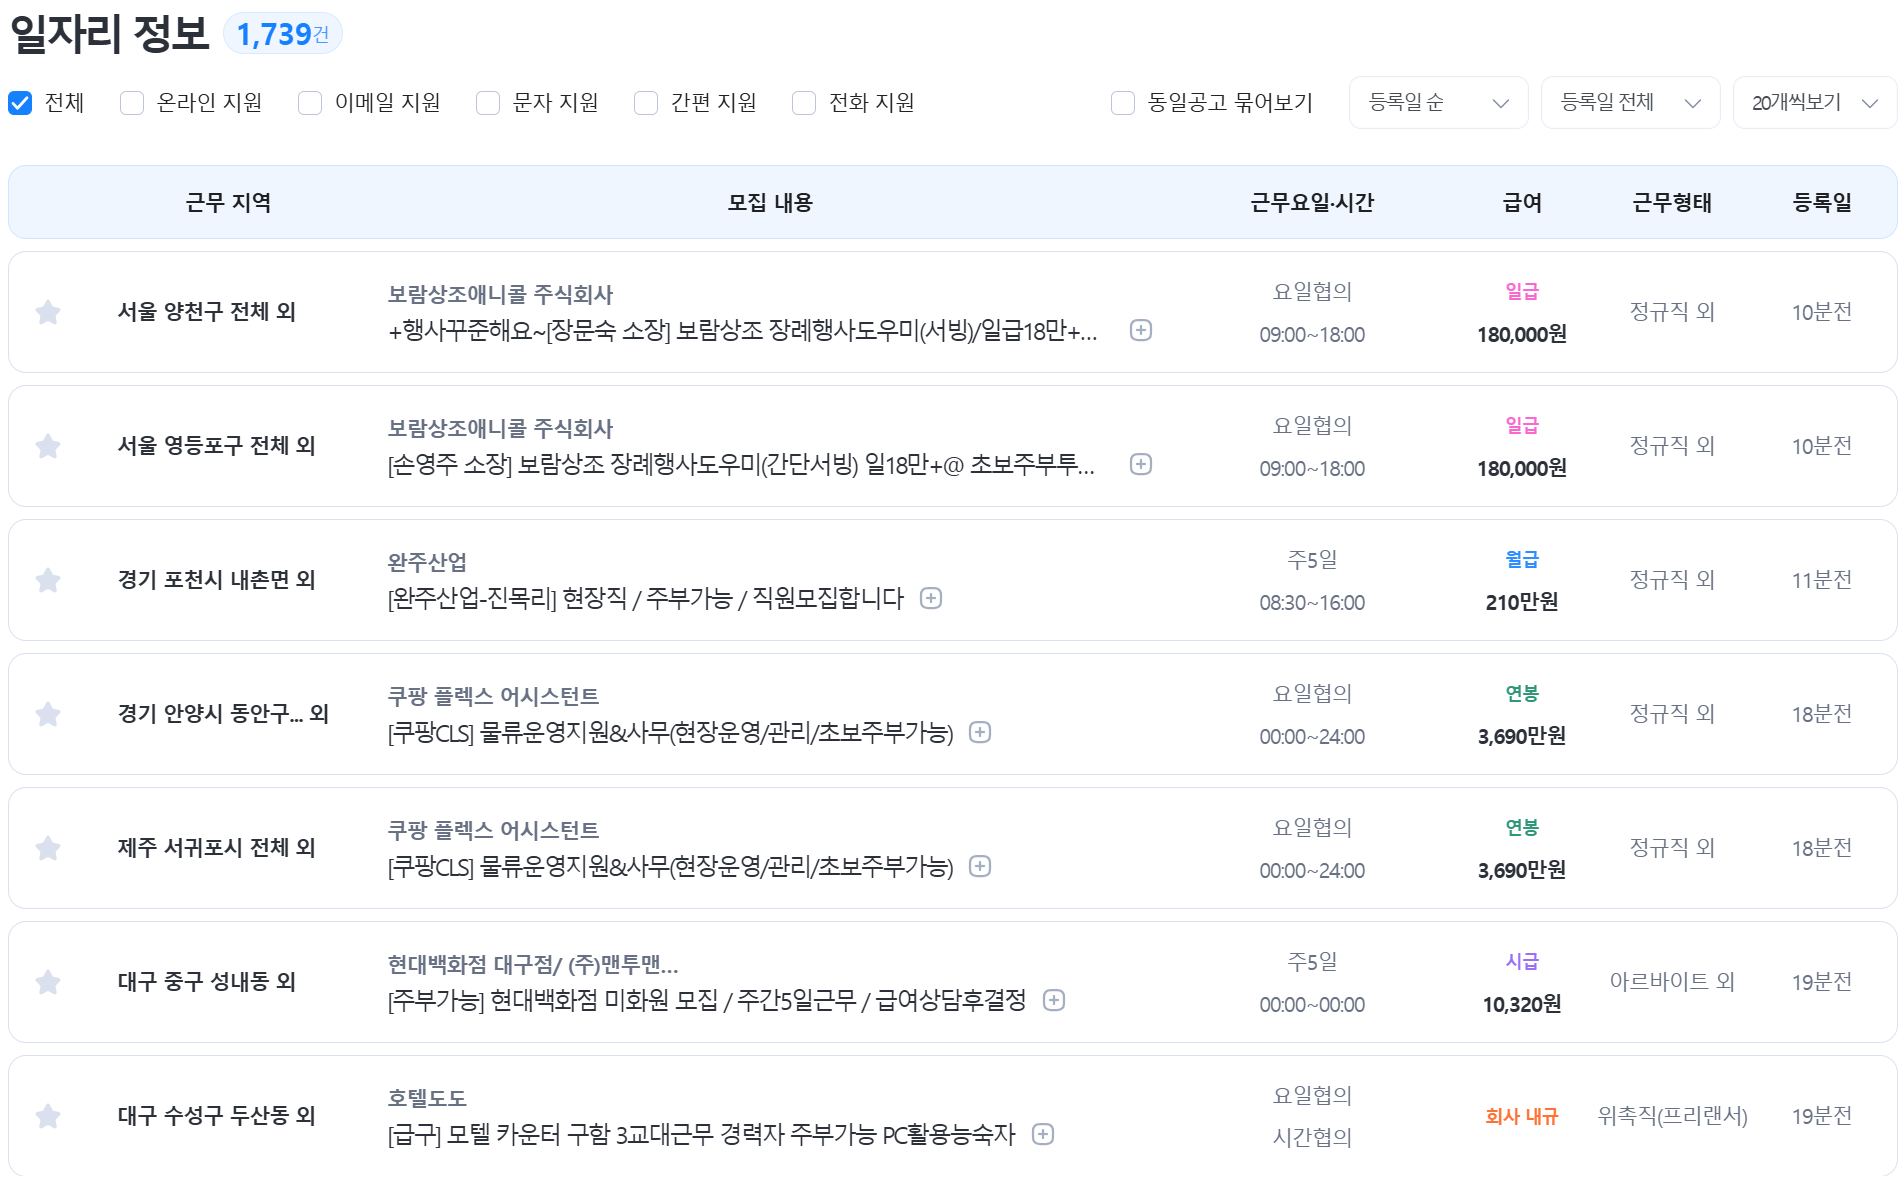1903x1180 pixels.
Task: Star the 서울 영등포구 전체 외 job row
Action: [48, 446]
